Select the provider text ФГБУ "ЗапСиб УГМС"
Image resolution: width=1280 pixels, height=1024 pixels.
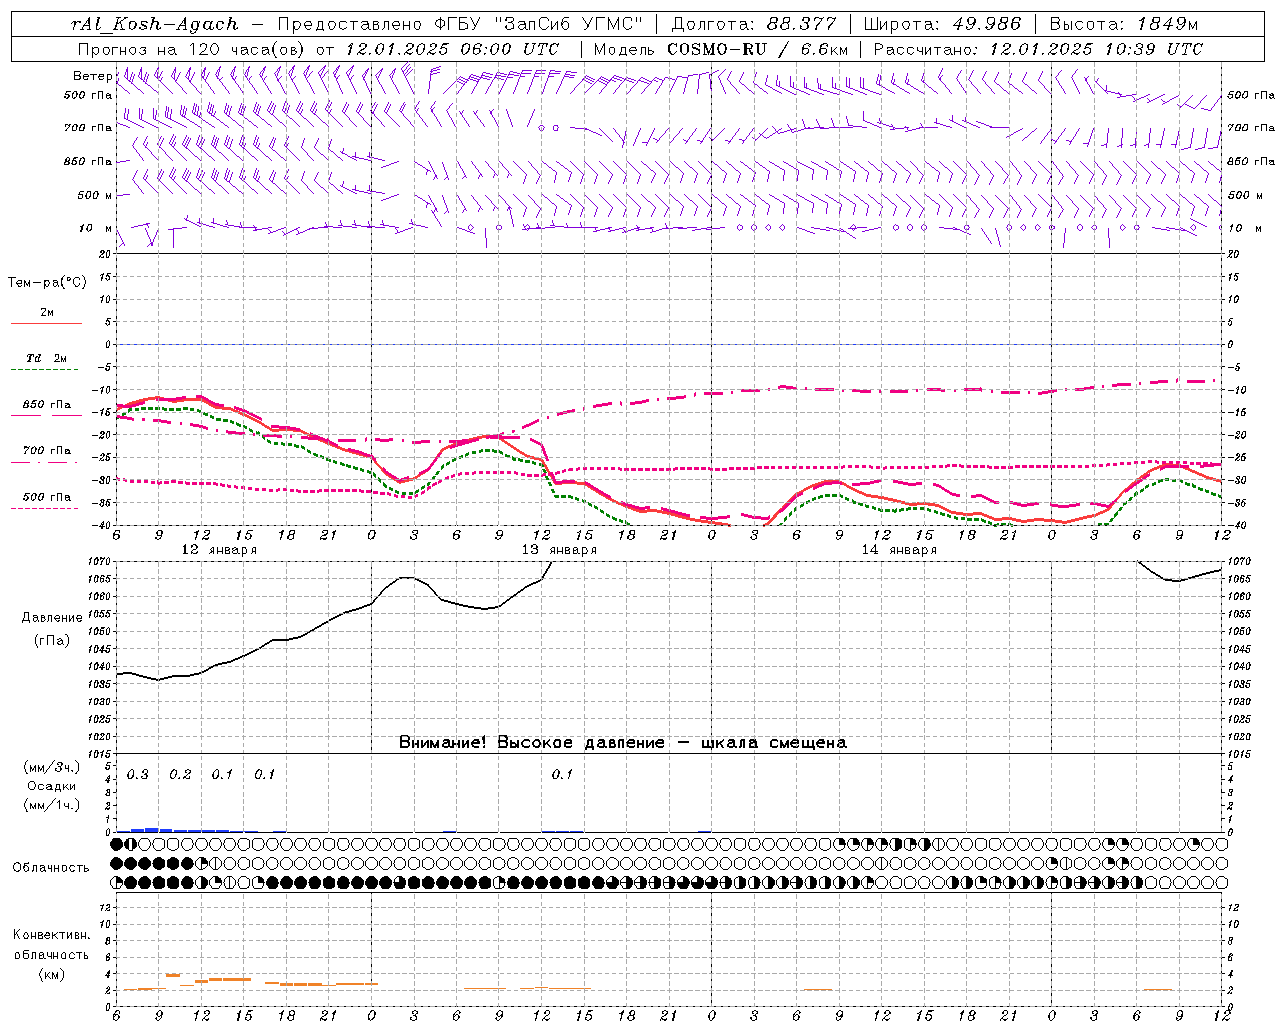click(x=540, y=24)
